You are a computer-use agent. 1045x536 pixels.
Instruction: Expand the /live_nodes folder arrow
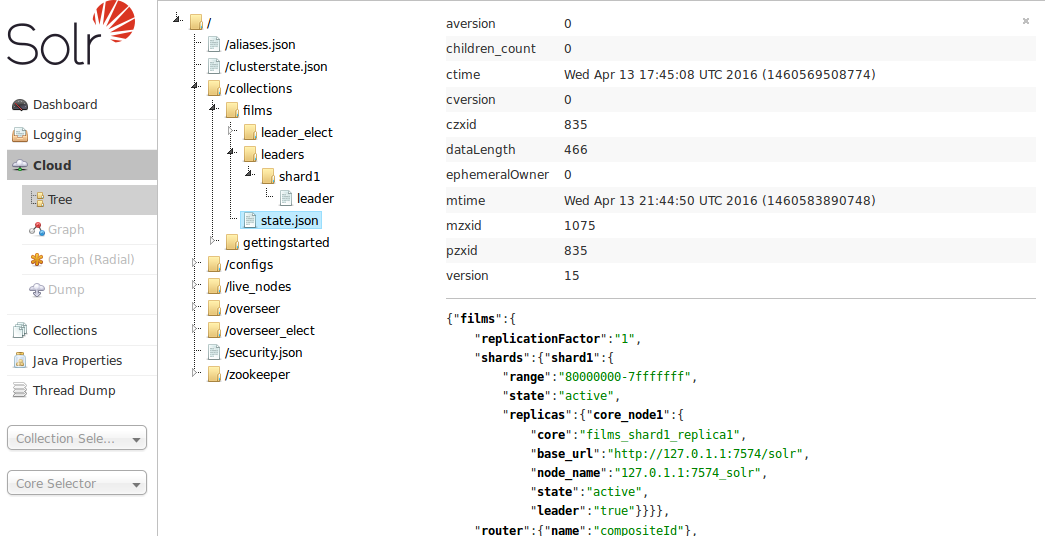coord(195,286)
